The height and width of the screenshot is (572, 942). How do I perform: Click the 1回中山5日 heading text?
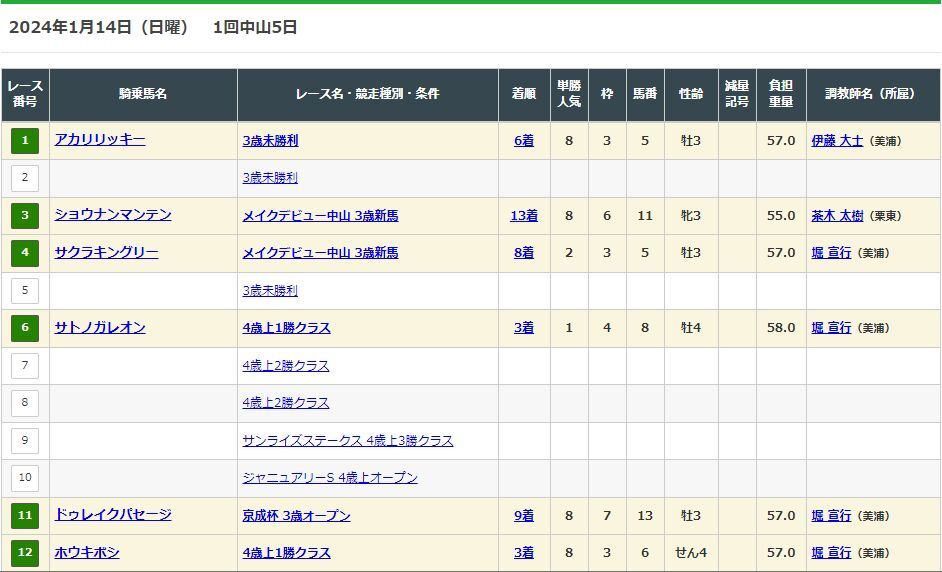pyautogui.click(x=255, y=28)
